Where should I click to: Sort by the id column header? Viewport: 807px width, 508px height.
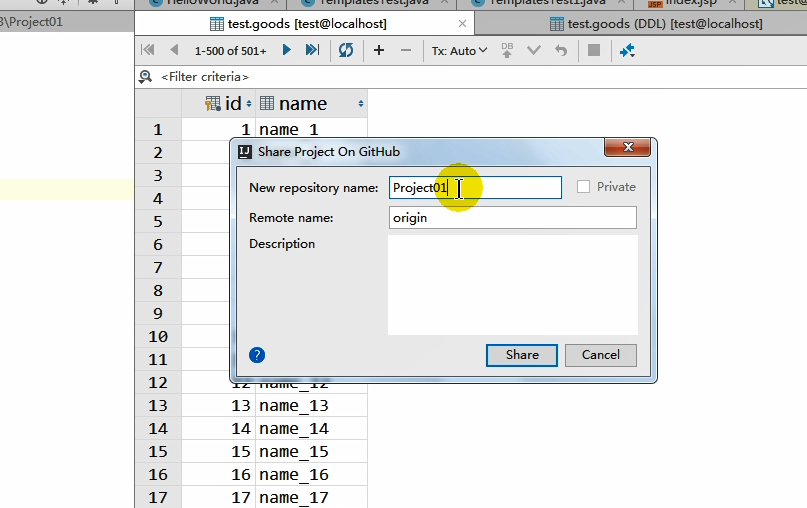tap(219, 103)
